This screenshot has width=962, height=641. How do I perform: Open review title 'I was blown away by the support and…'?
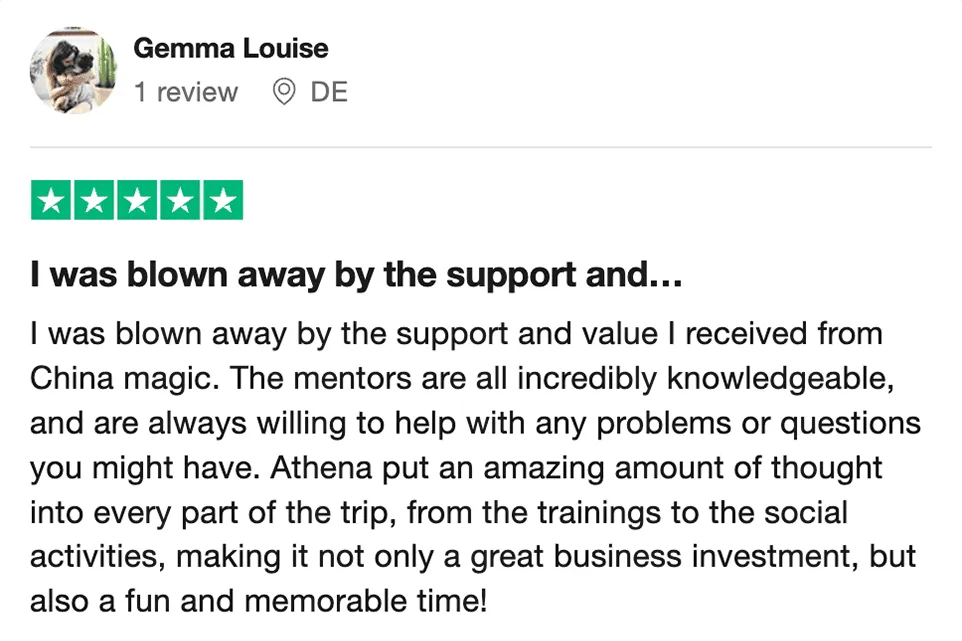pyautogui.click(x=356, y=275)
